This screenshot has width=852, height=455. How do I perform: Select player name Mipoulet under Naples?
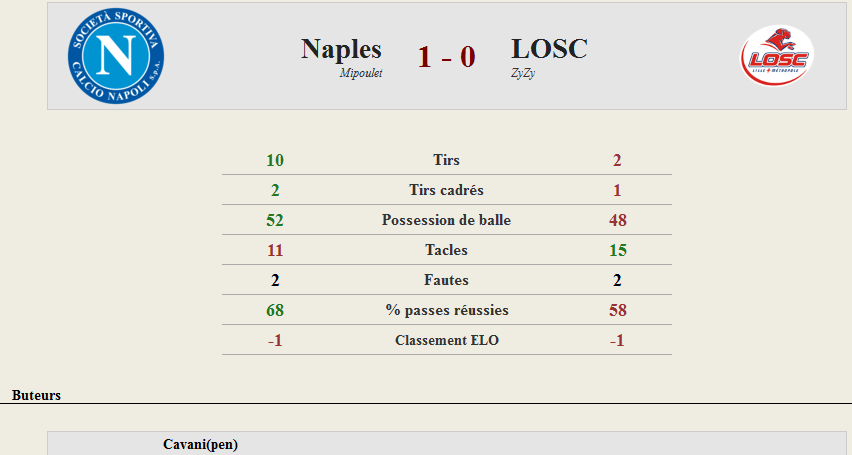361,73
